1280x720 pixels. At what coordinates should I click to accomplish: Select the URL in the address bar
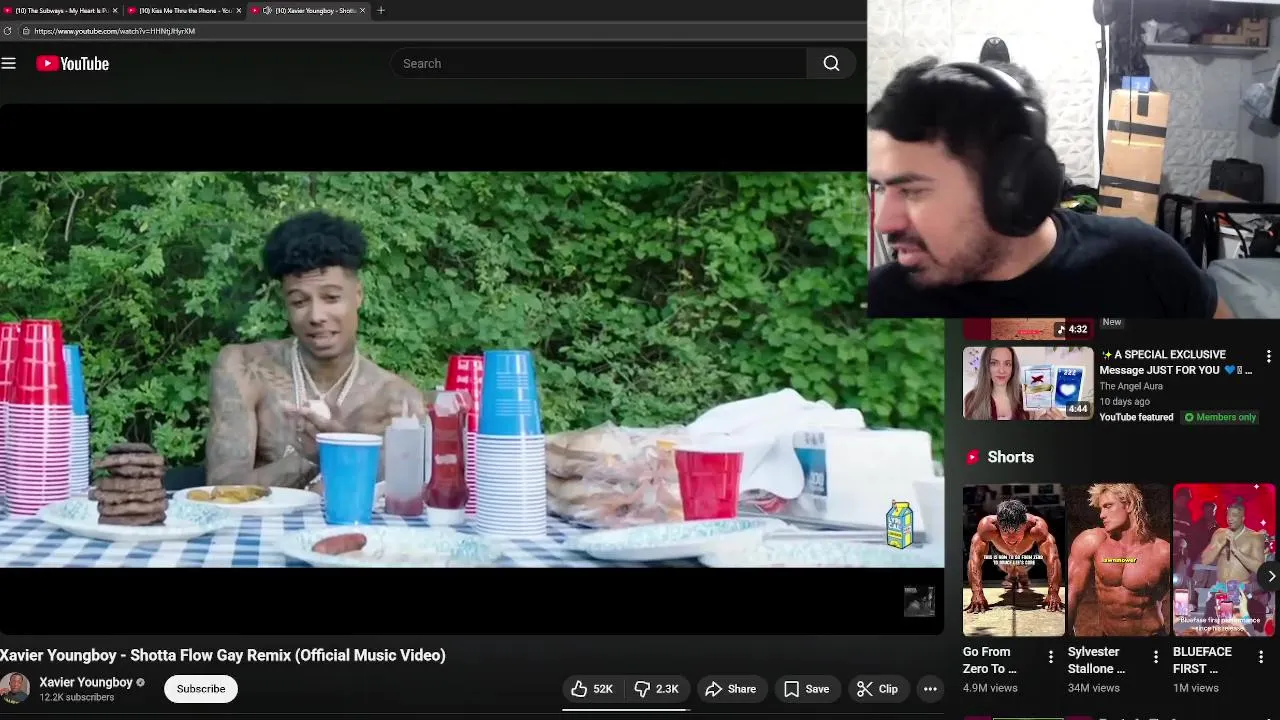click(x=114, y=31)
